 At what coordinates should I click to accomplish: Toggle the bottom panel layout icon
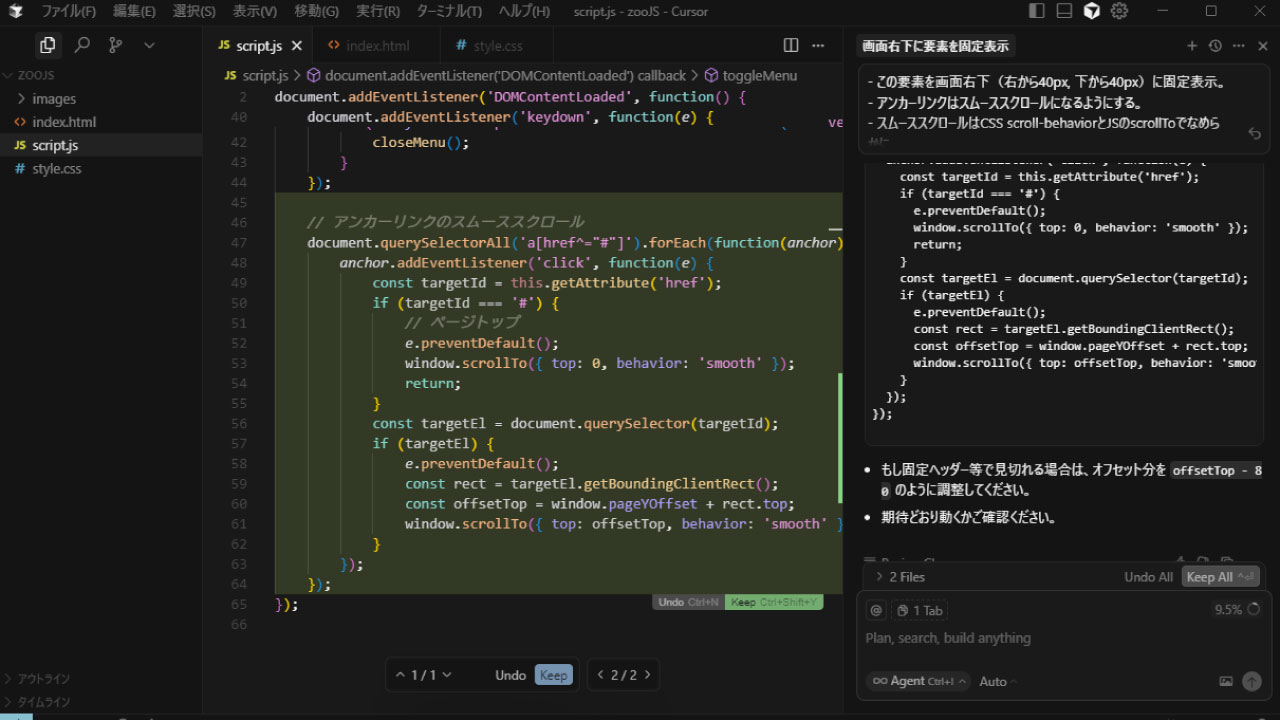click(x=1064, y=11)
